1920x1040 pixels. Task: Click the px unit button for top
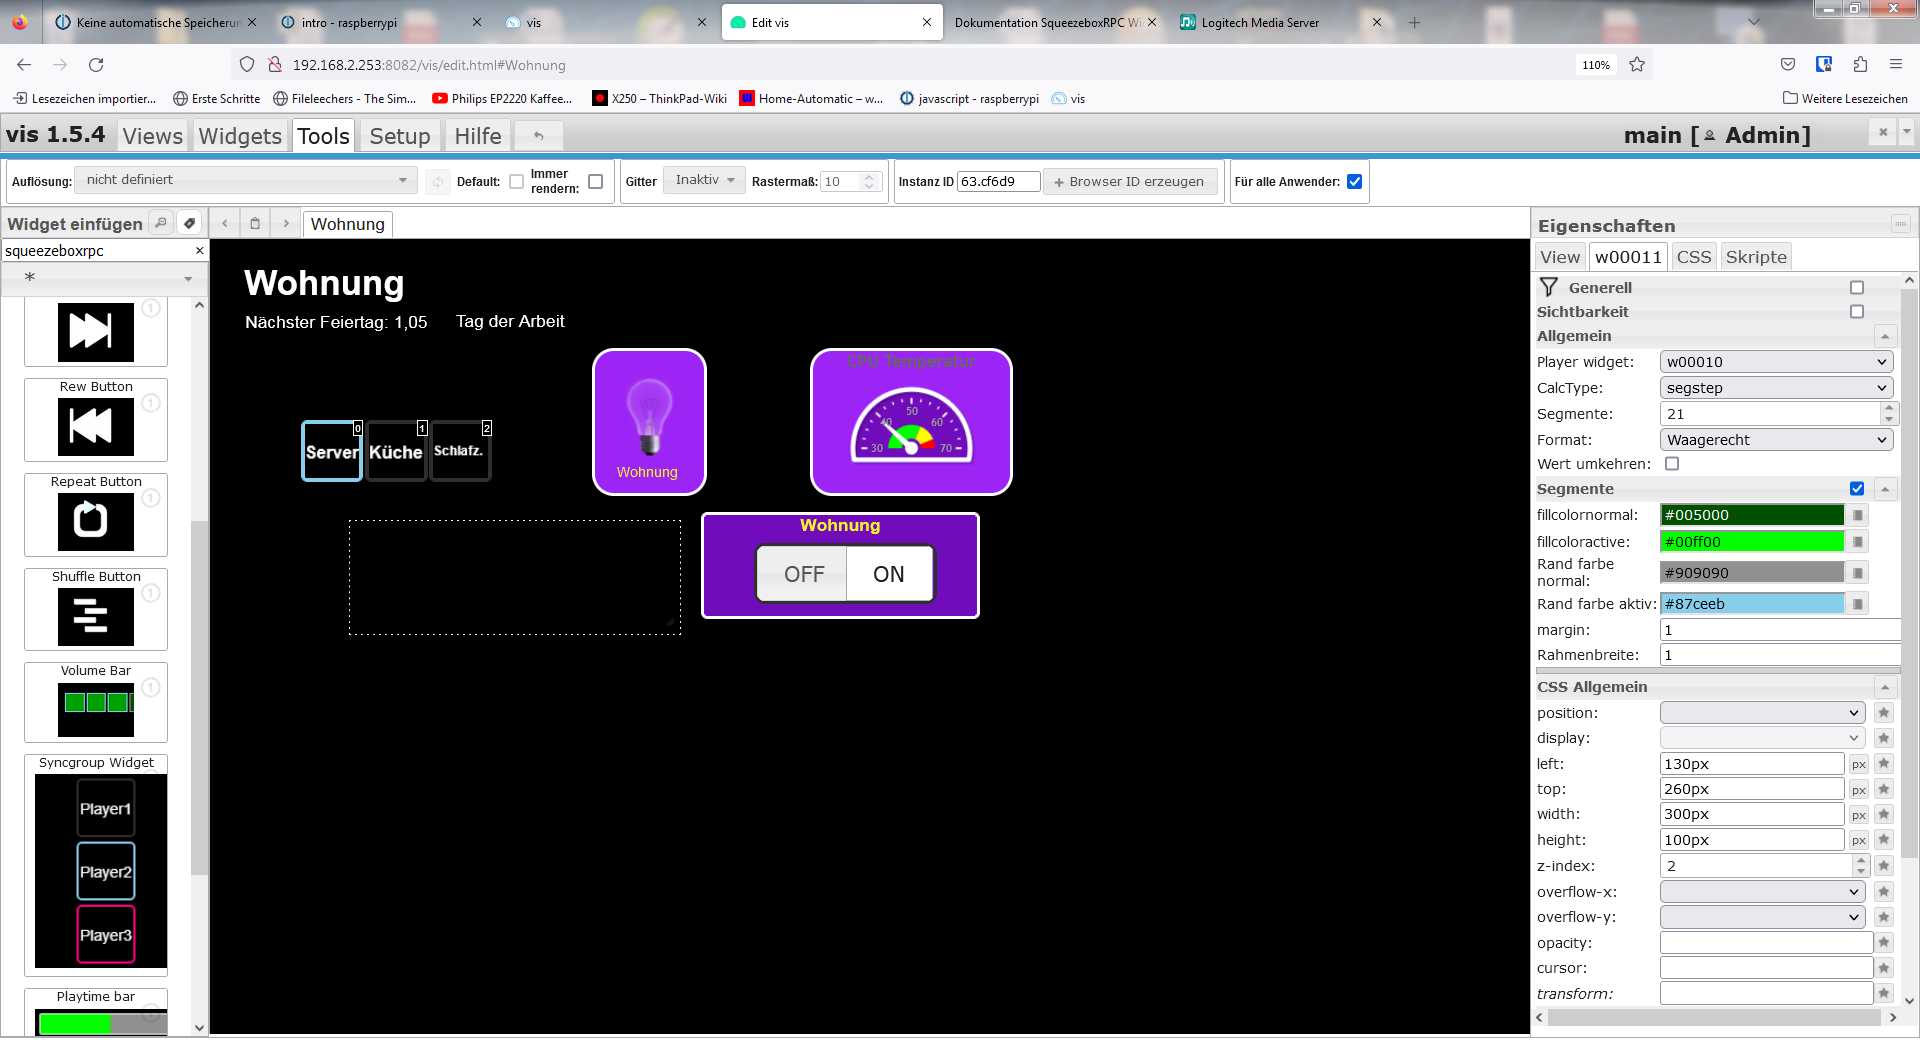[x=1858, y=790]
